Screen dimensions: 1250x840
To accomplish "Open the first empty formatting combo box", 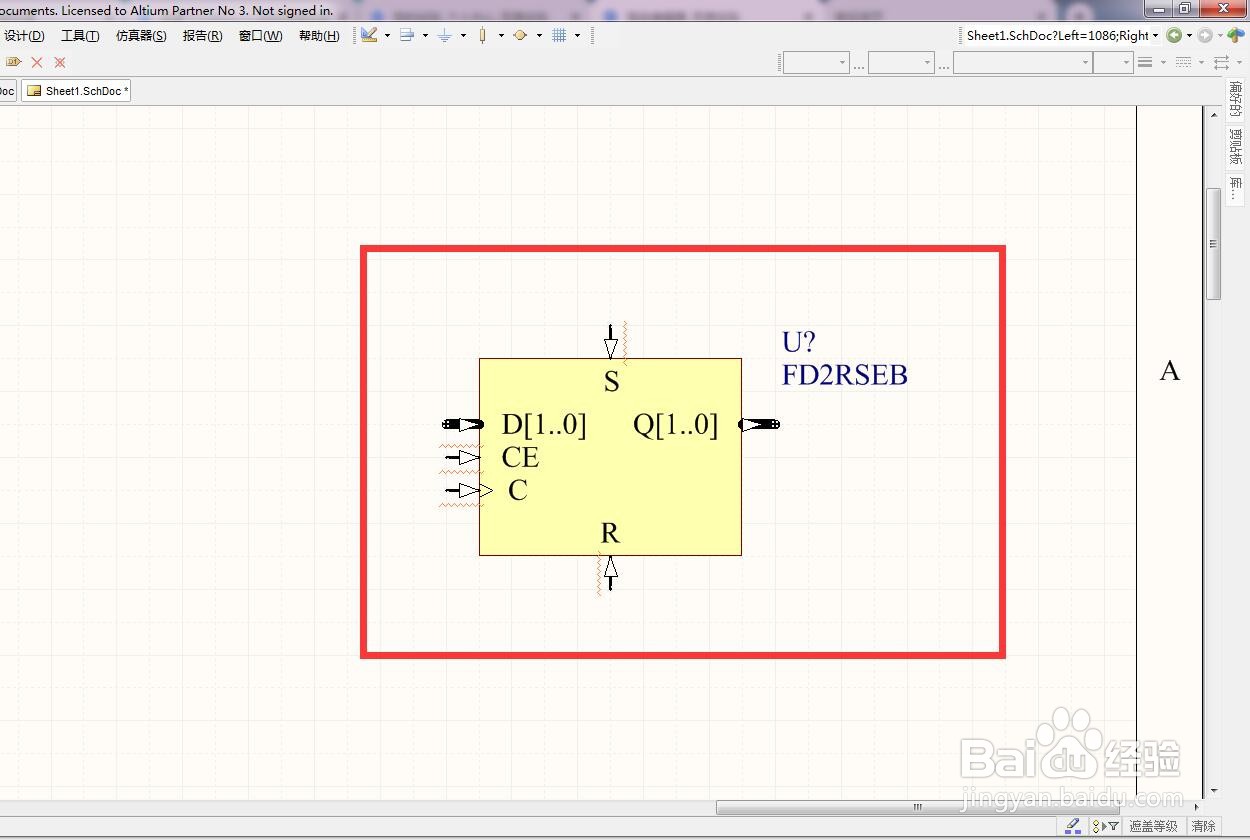I will [816, 63].
